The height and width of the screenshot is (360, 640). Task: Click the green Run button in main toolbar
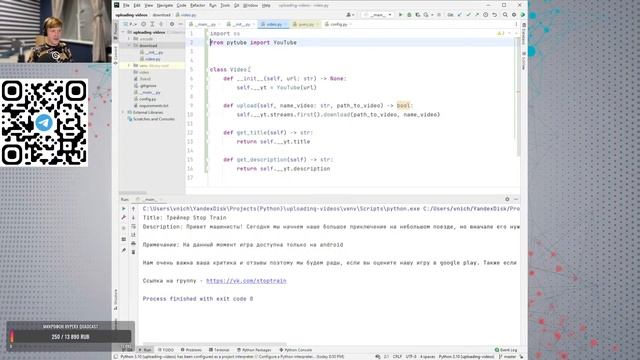coord(400,15)
